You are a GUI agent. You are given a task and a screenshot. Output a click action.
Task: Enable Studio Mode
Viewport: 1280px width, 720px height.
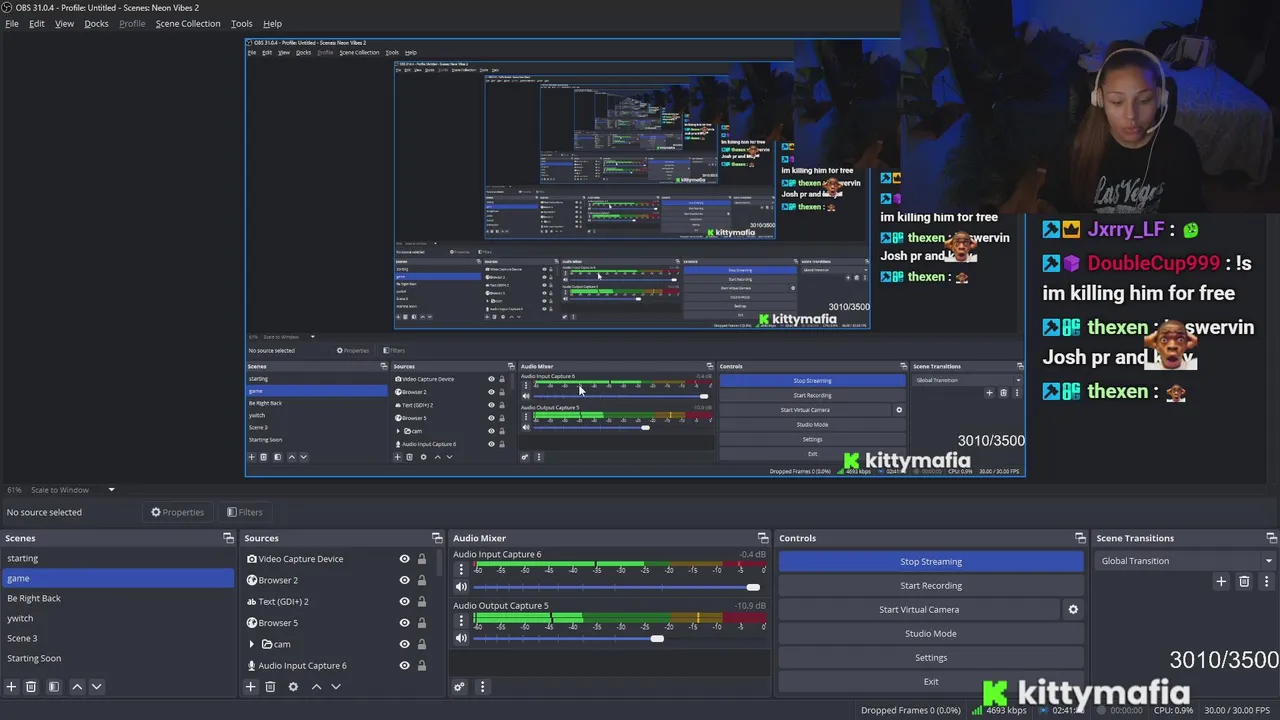tap(931, 634)
